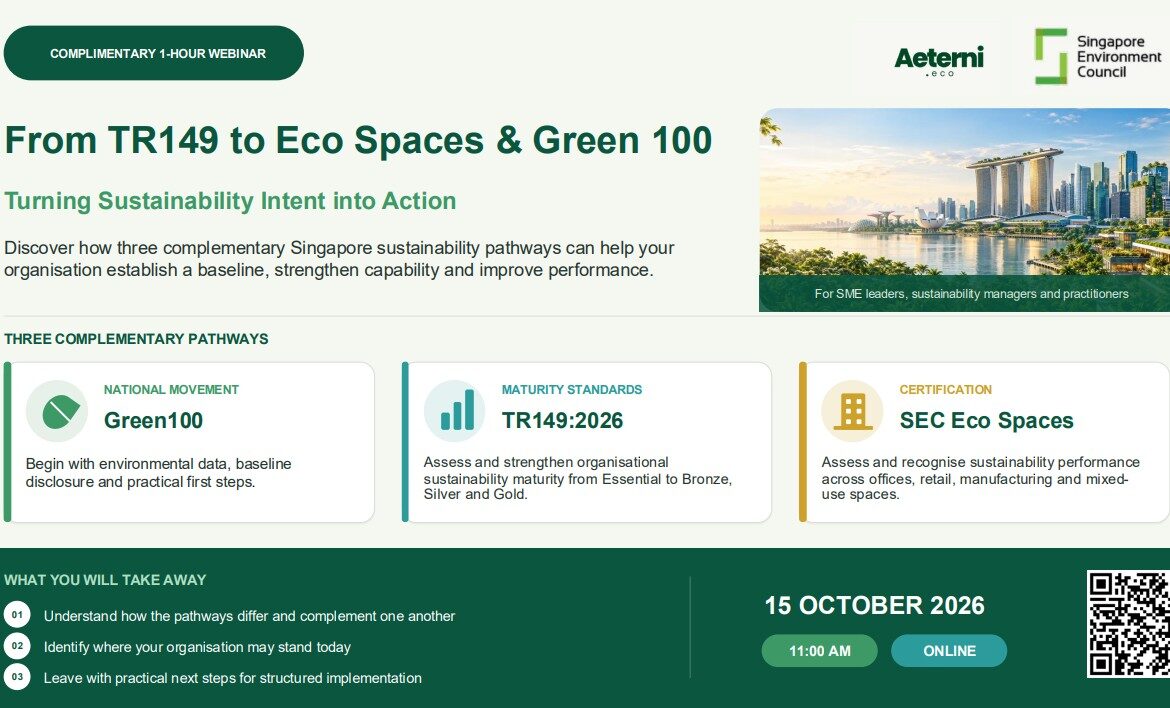This screenshot has width=1170, height=708.
Task: Click the Certification label
Action: 945,389
